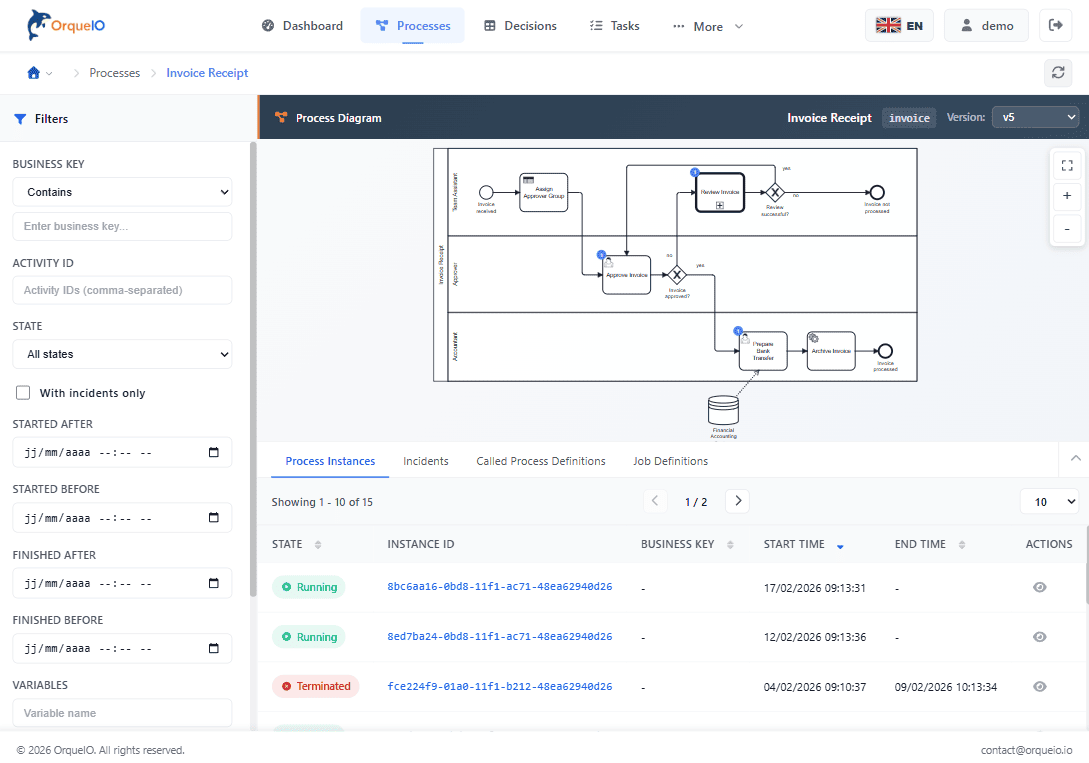Viewport: 1089px width, 763px height.
Task: Sort by End Time column arrows
Action: tap(962, 544)
